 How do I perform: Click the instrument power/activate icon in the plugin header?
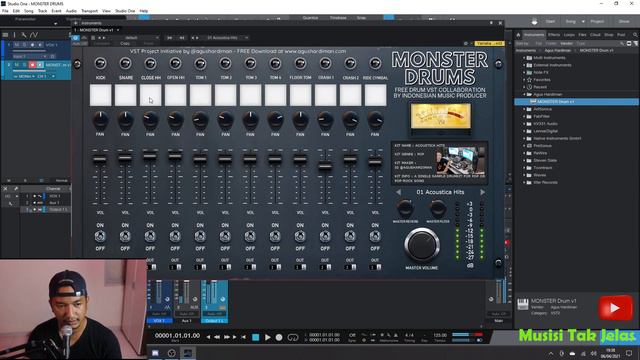coord(76,38)
